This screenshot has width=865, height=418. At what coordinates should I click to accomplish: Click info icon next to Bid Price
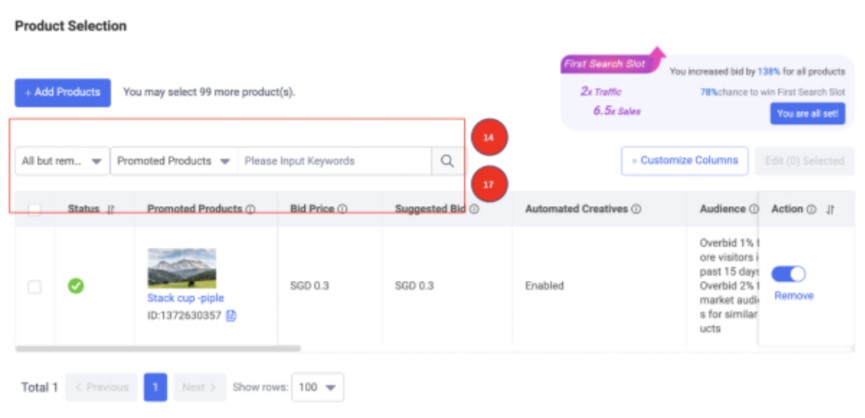[342, 210]
